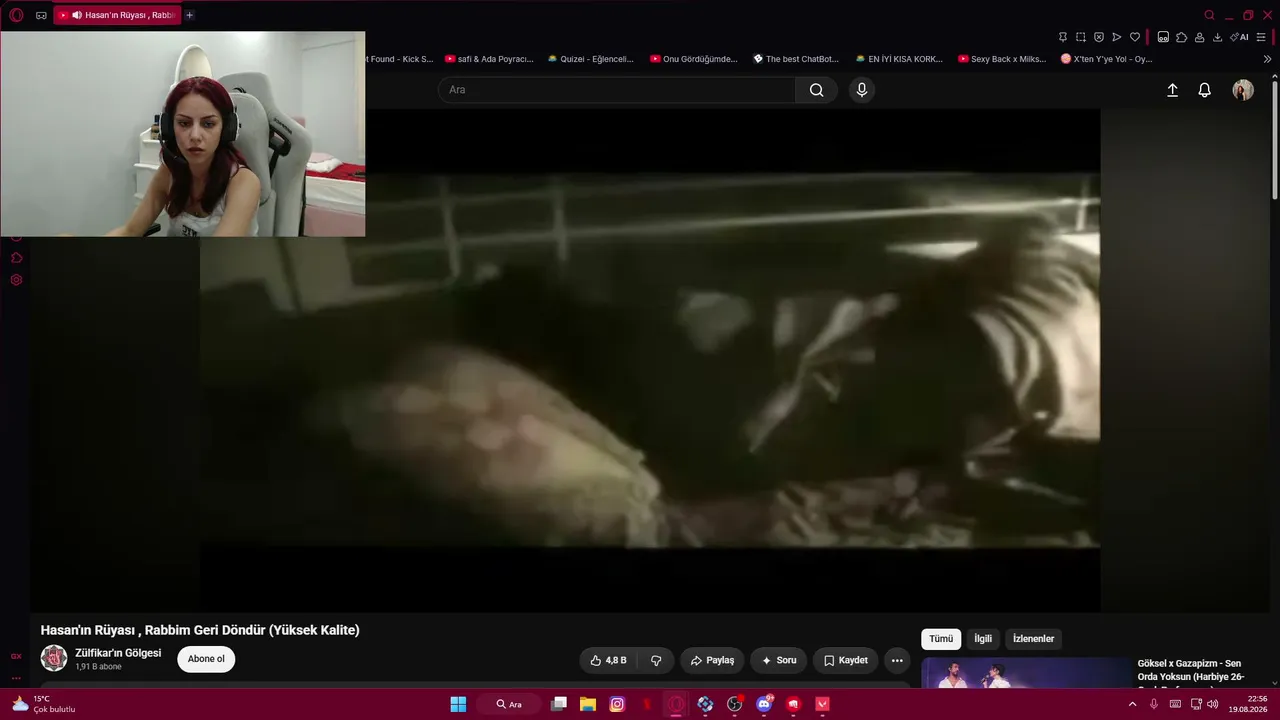The width and height of the screenshot is (1280, 720).
Task: Click the YouTube search magnifier button
Action: [x=817, y=90]
